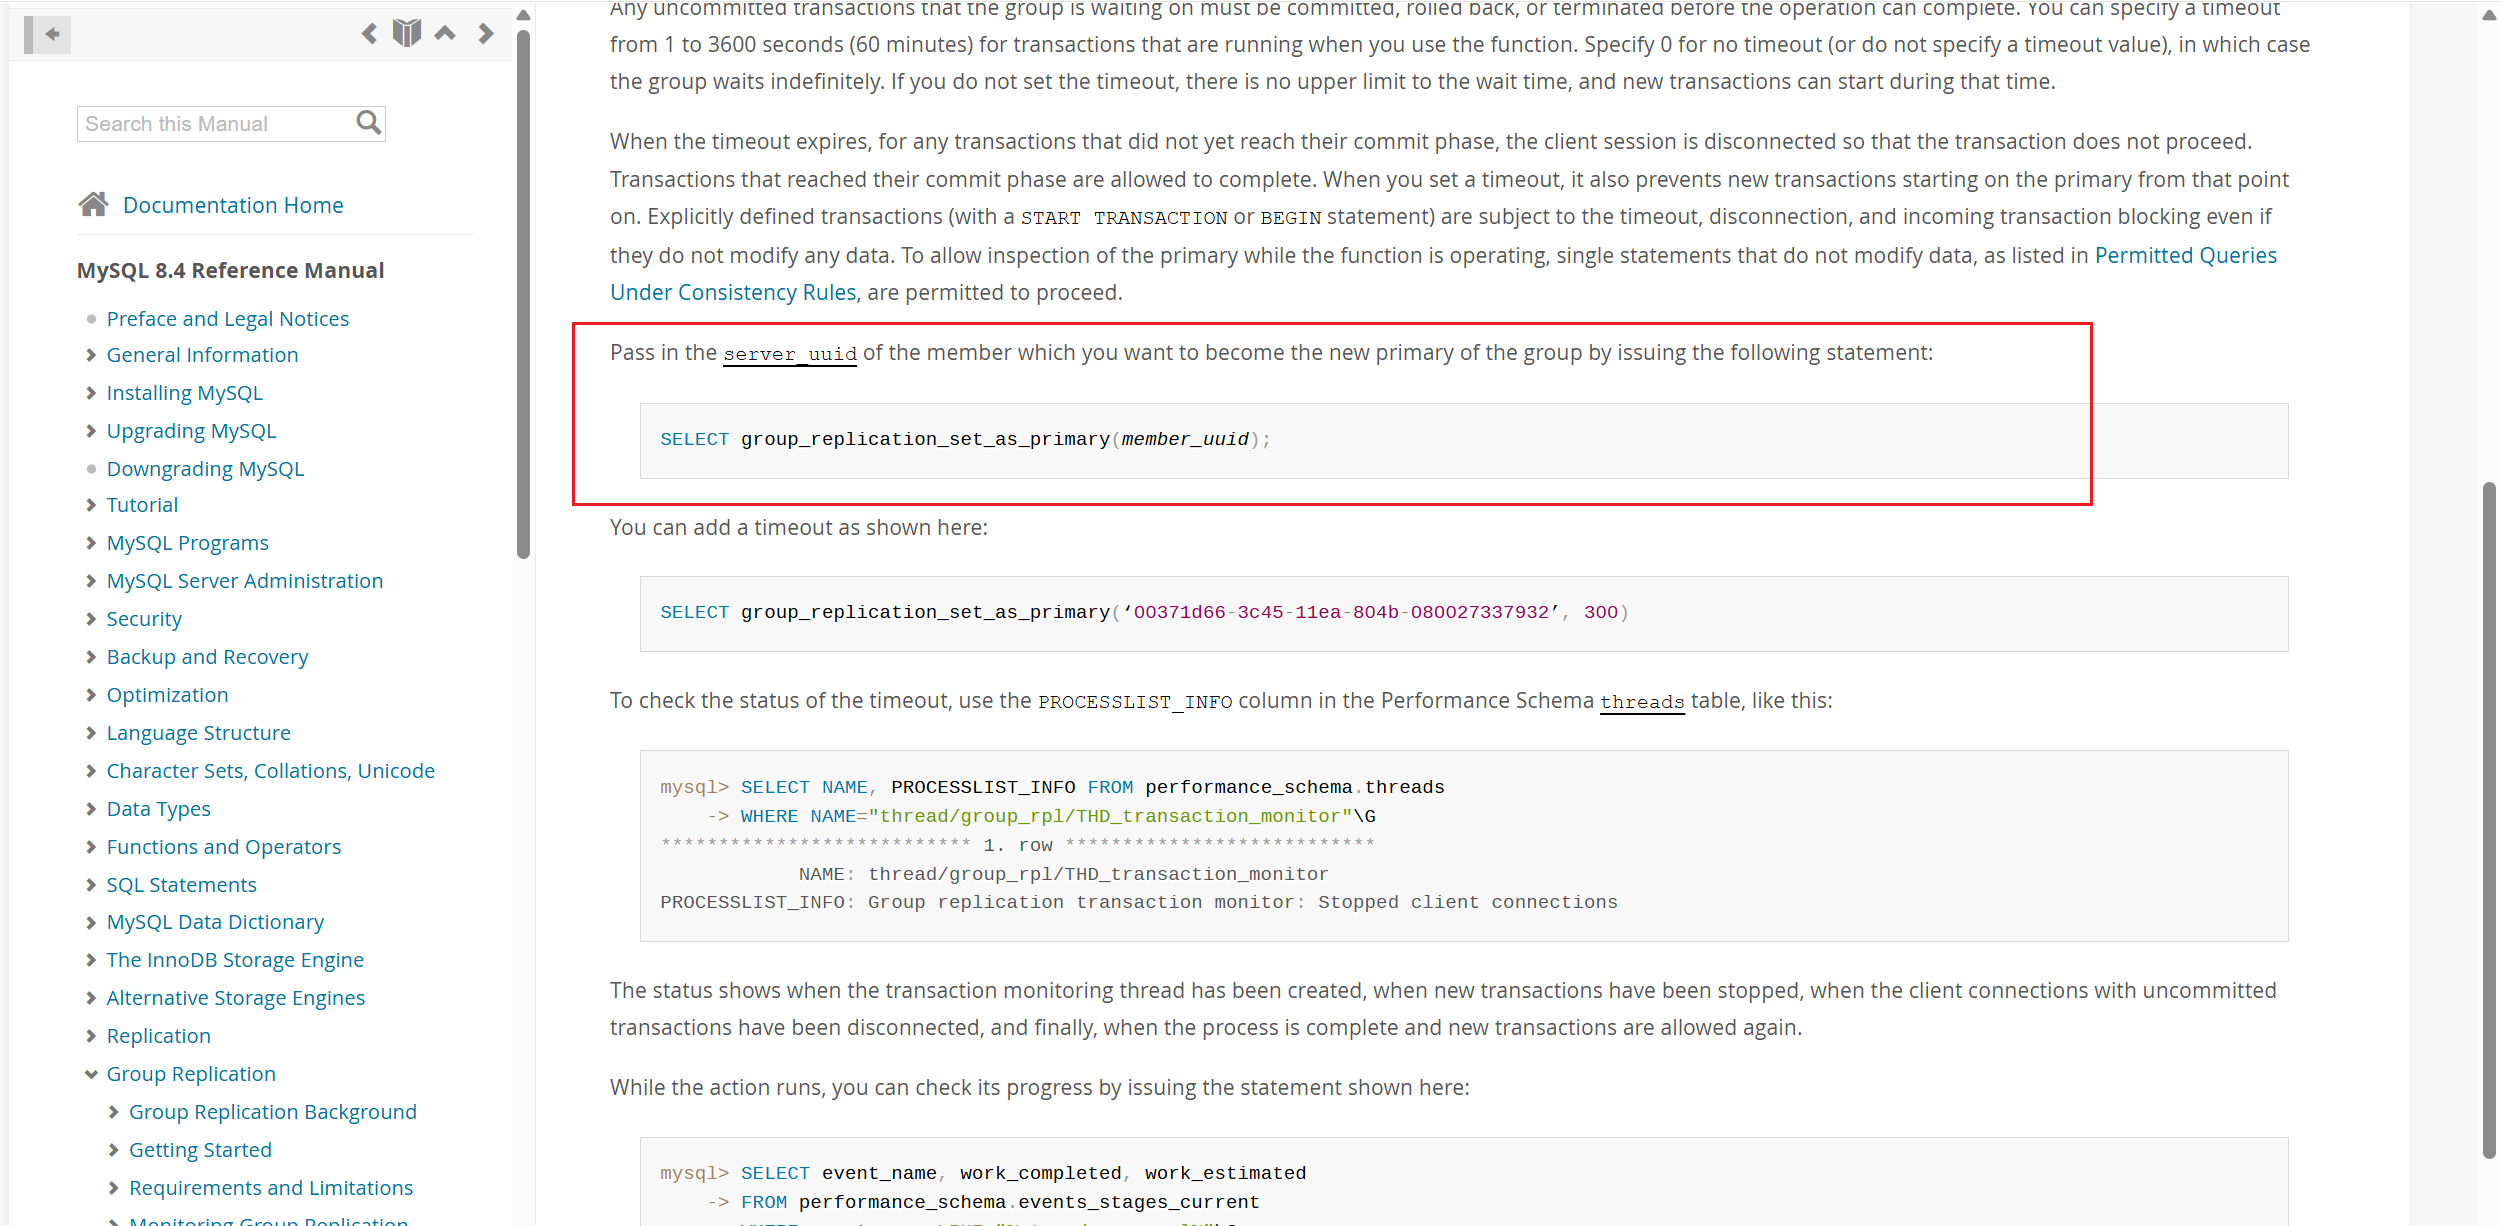Expand the Replication section chevron

click(91, 1036)
